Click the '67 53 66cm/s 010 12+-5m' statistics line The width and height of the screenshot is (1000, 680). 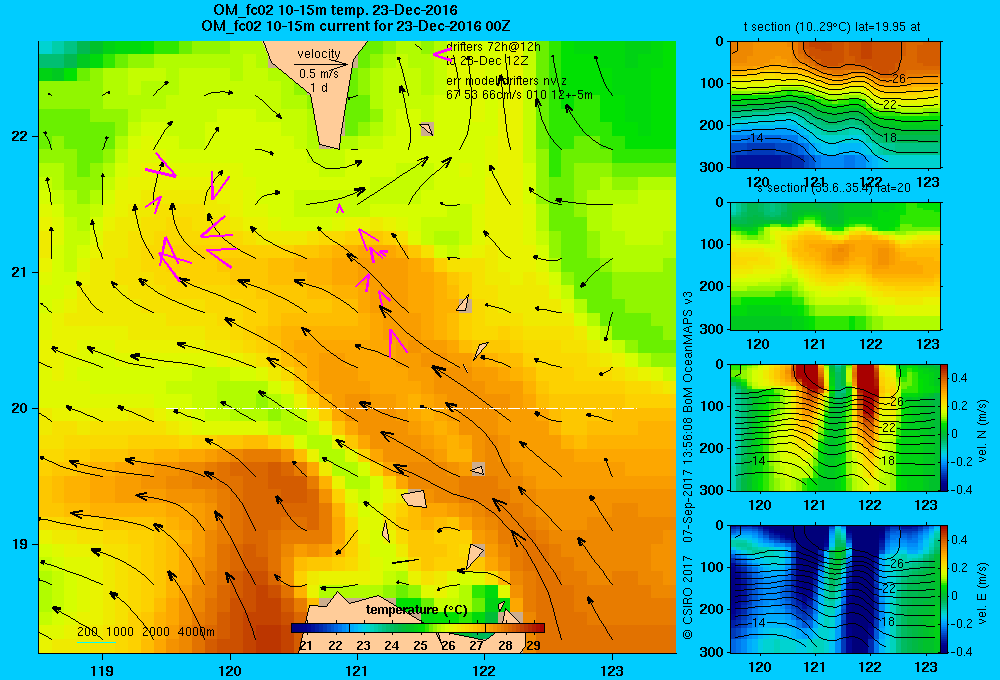coord(519,95)
